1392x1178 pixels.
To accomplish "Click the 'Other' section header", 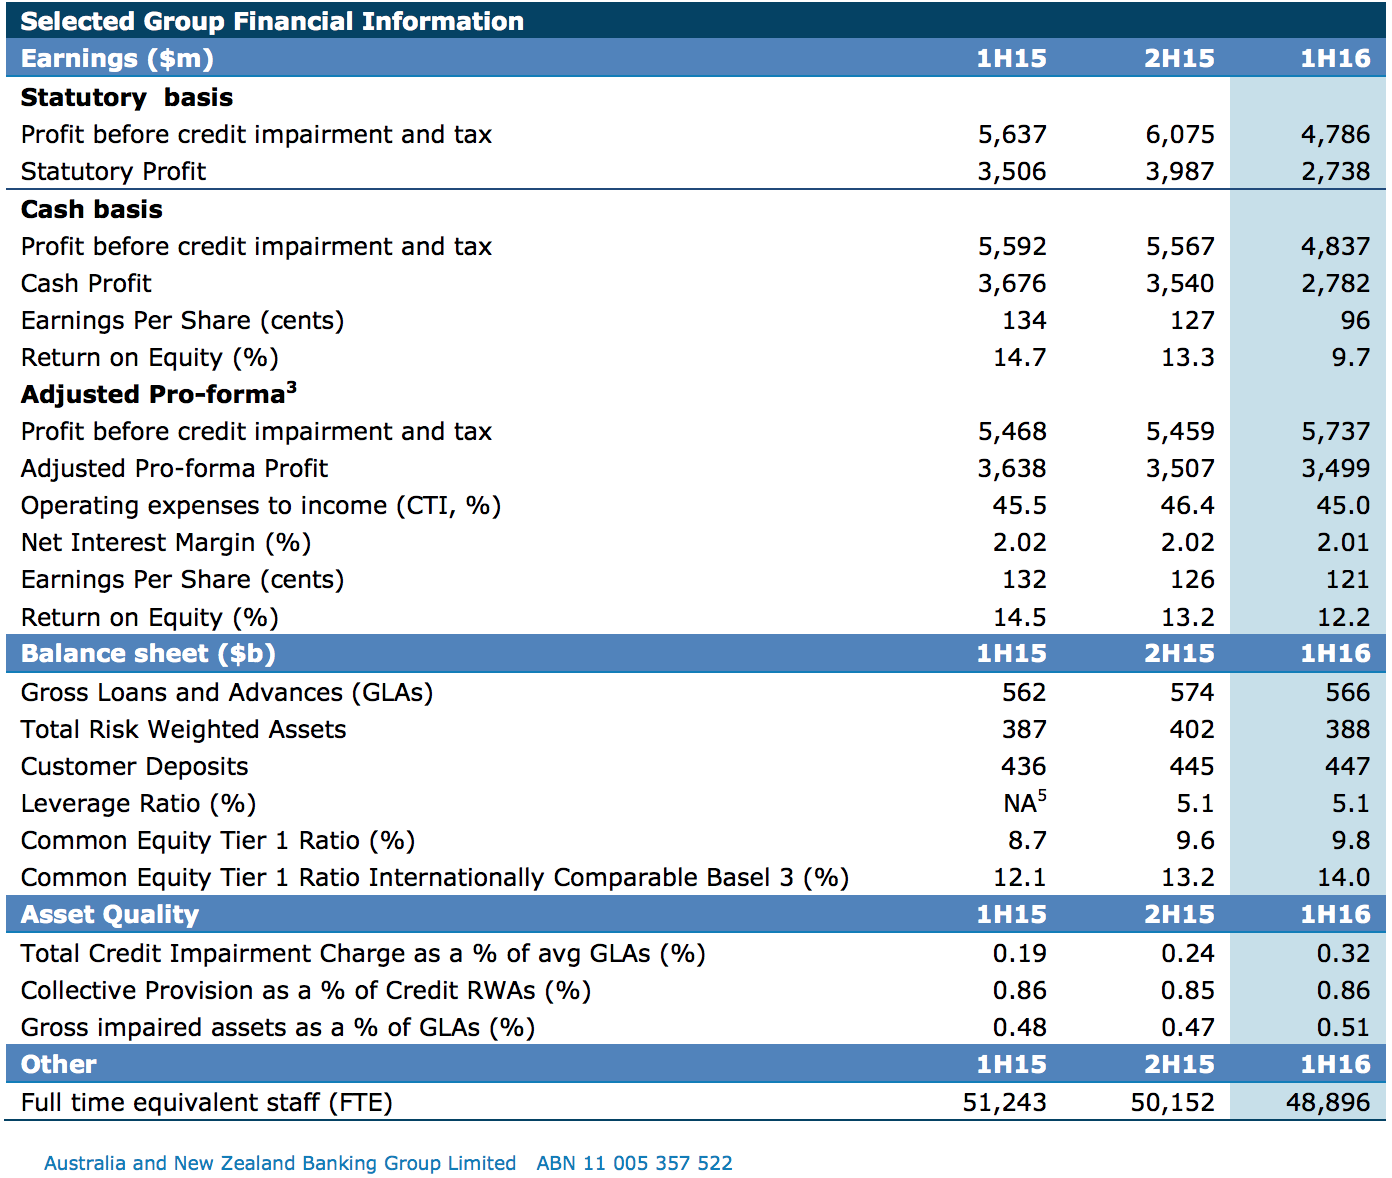I will (x=59, y=1064).
